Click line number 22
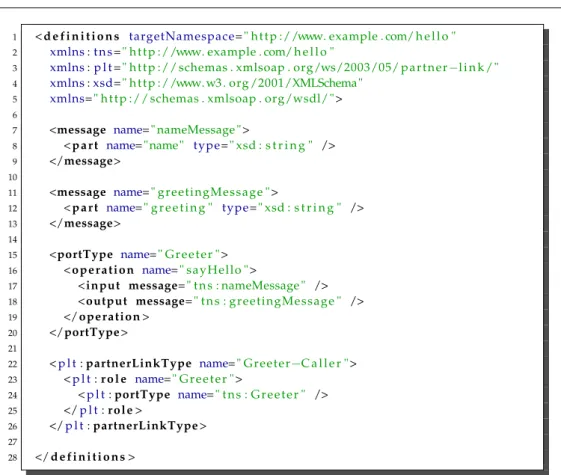The image size is (561, 475). [13, 364]
